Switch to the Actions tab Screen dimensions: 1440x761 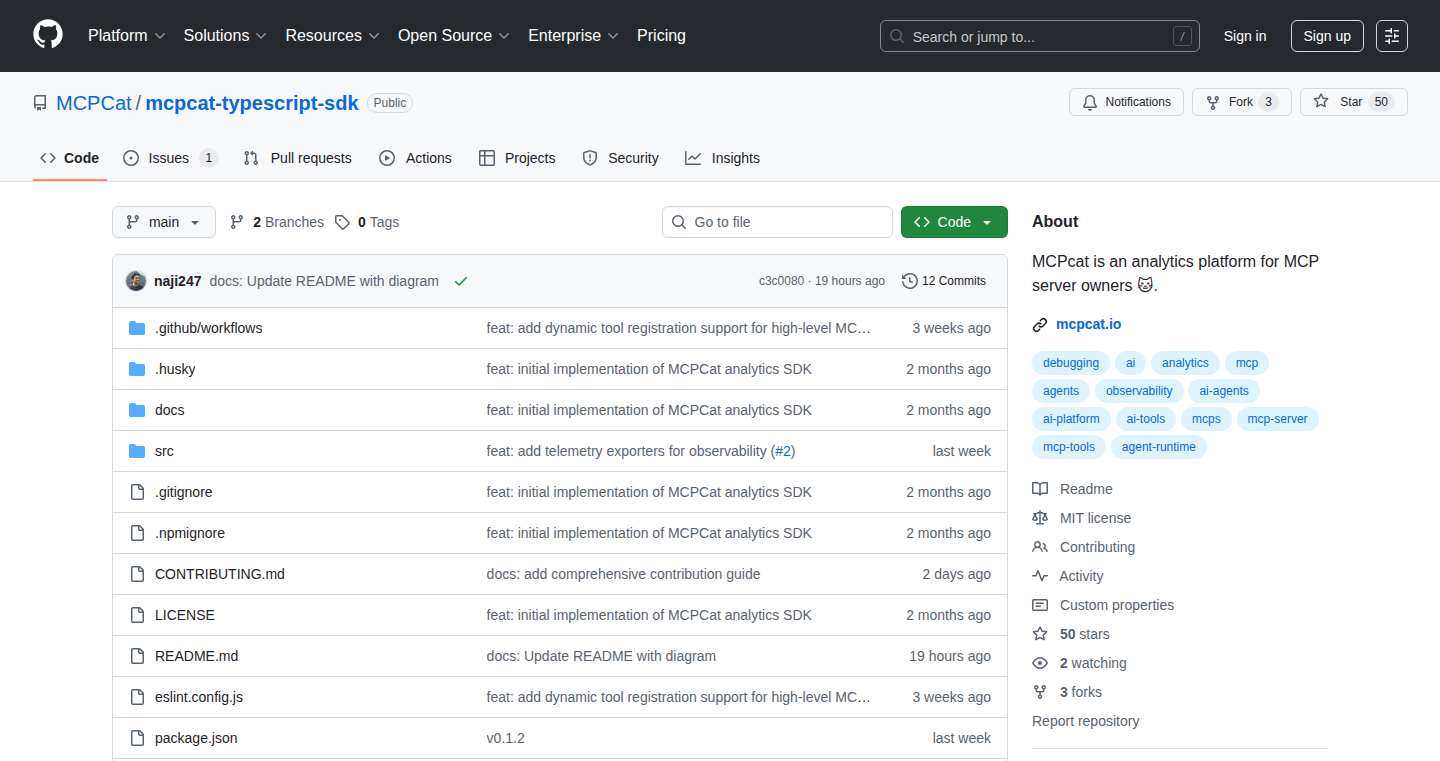416,158
